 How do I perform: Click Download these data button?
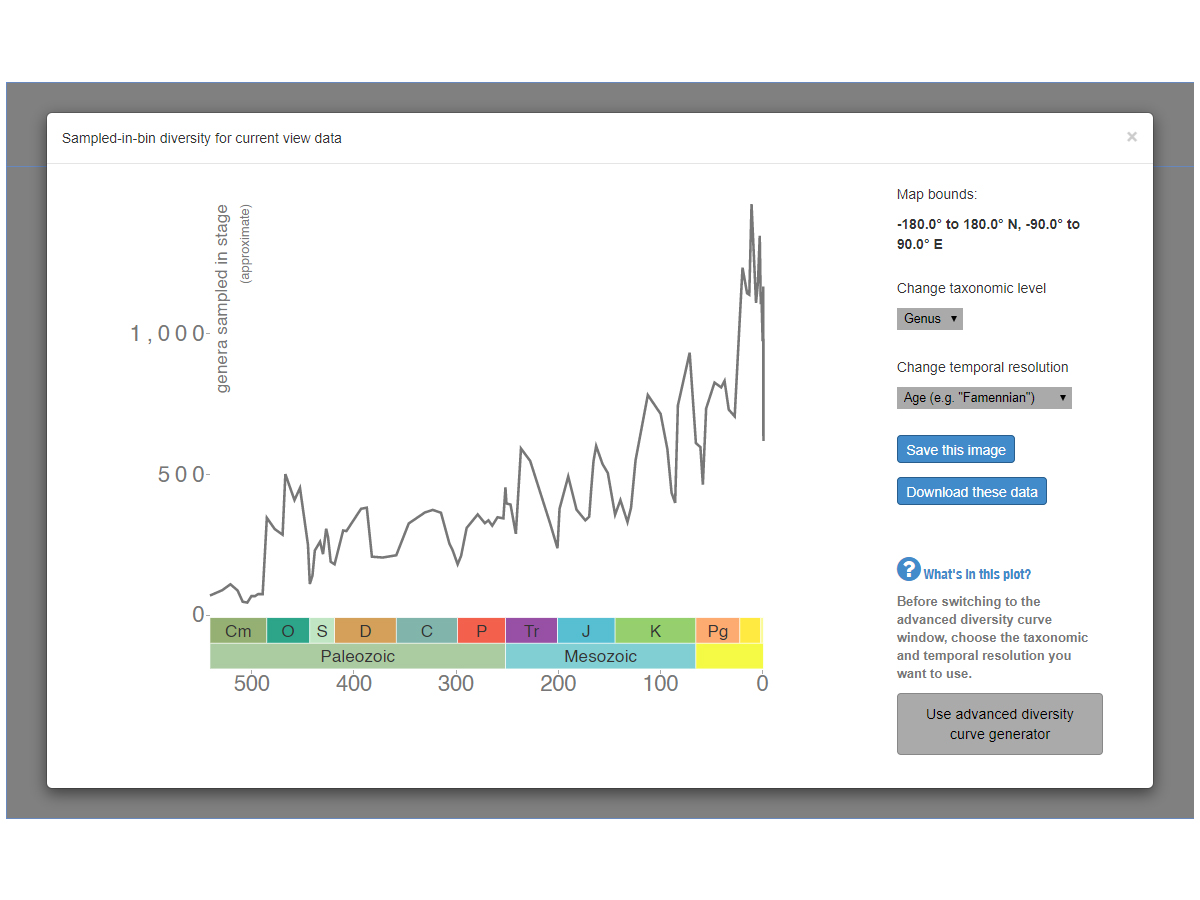pos(971,492)
